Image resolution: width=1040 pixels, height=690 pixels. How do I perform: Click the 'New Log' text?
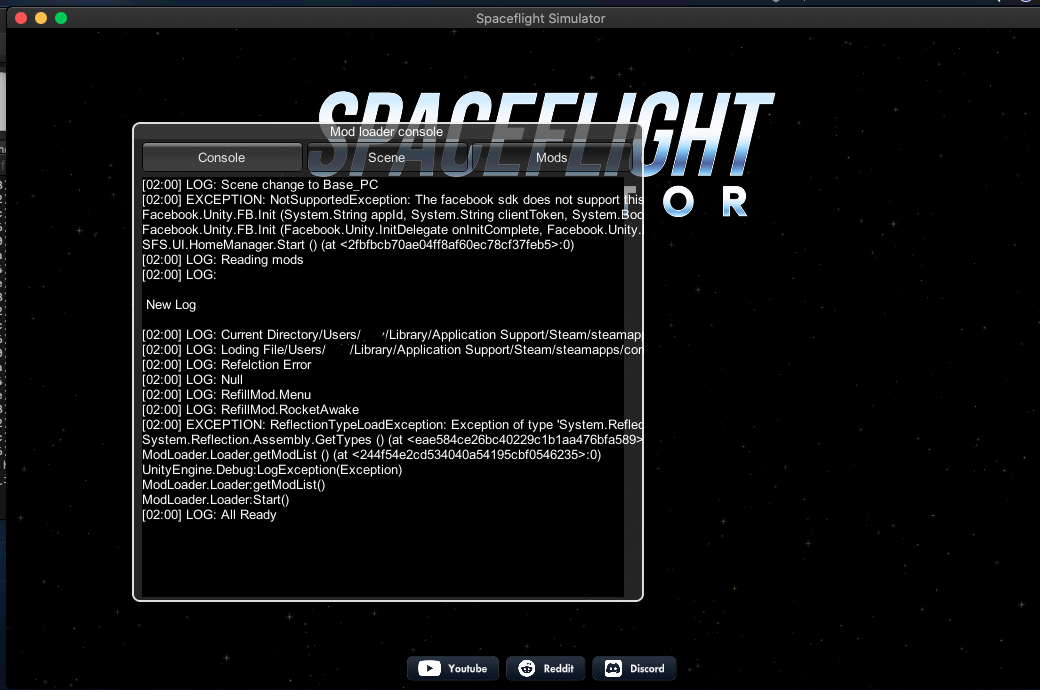(x=171, y=305)
